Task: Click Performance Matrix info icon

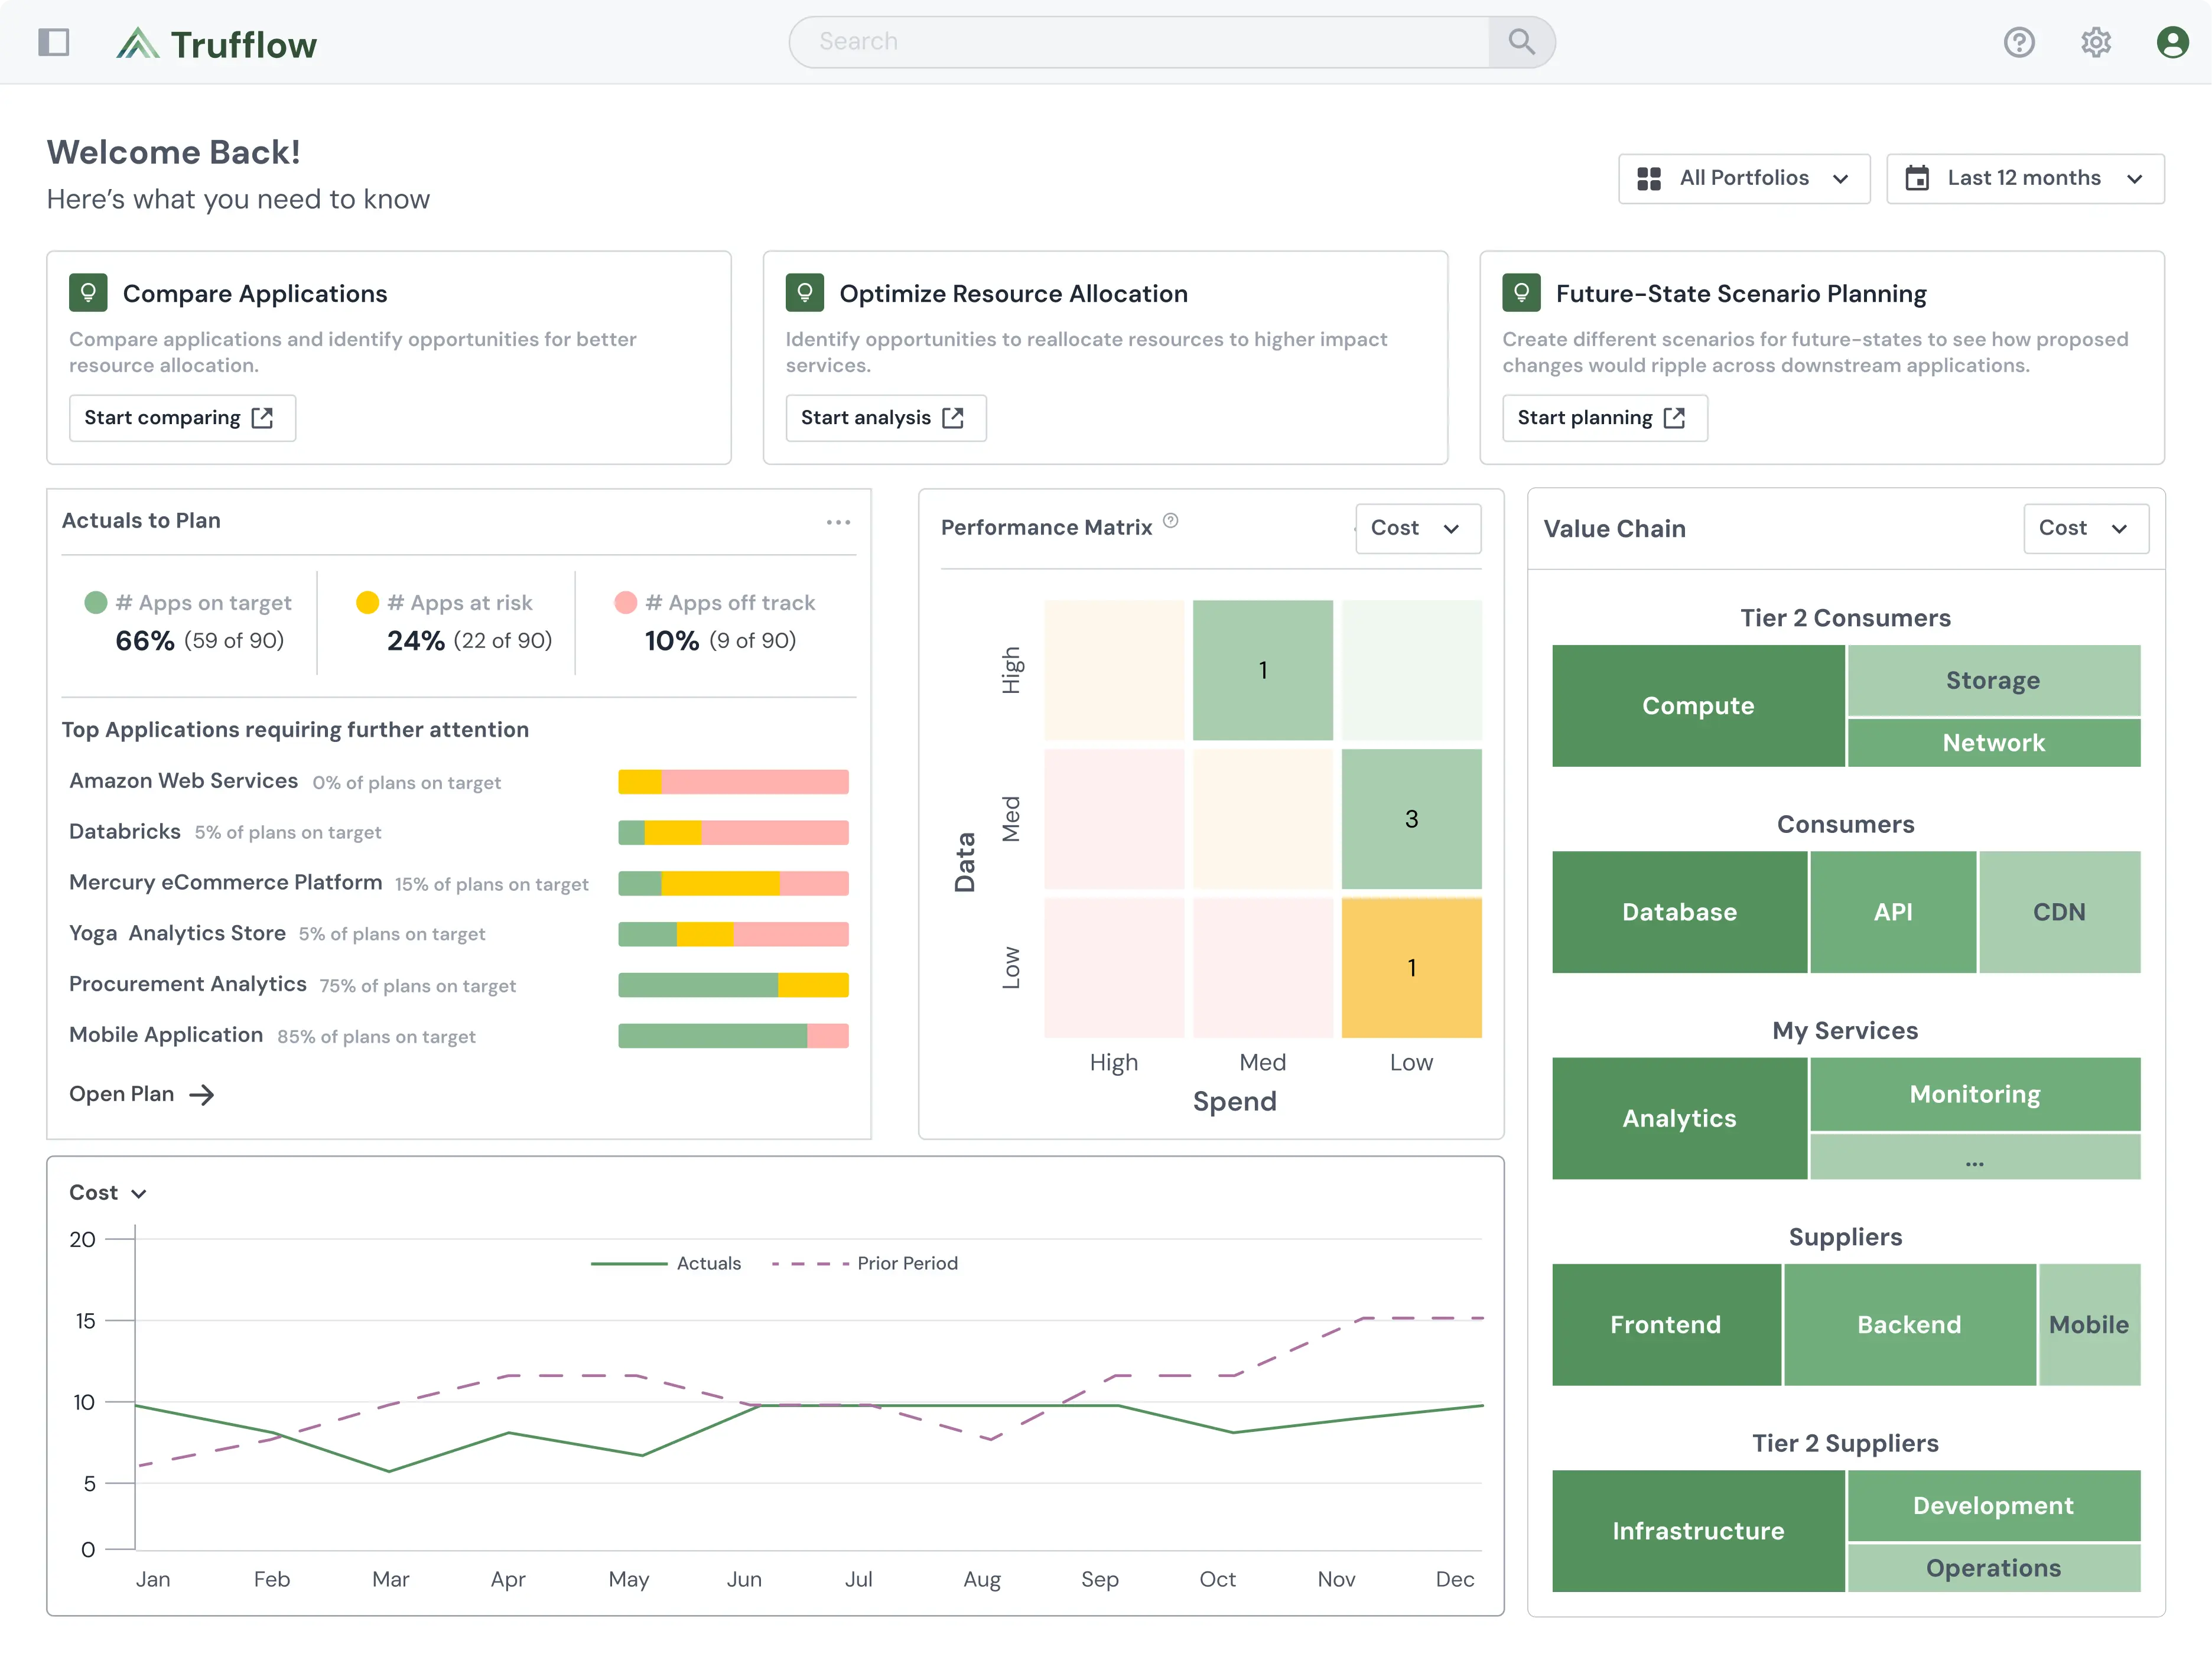Action: pyautogui.click(x=1170, y=520)
